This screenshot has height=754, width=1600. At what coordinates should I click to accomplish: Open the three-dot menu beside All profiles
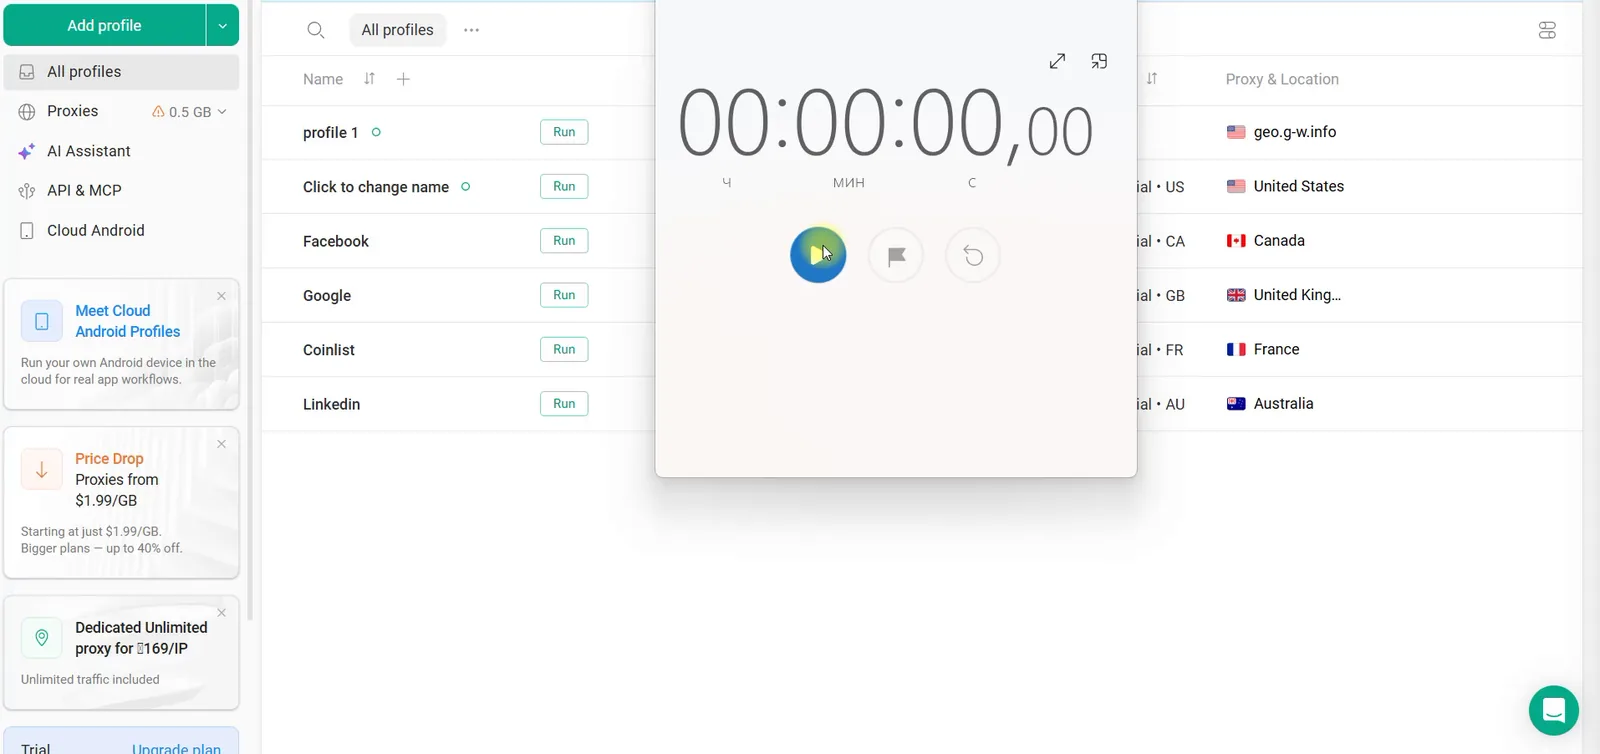[x=472, y=30]
